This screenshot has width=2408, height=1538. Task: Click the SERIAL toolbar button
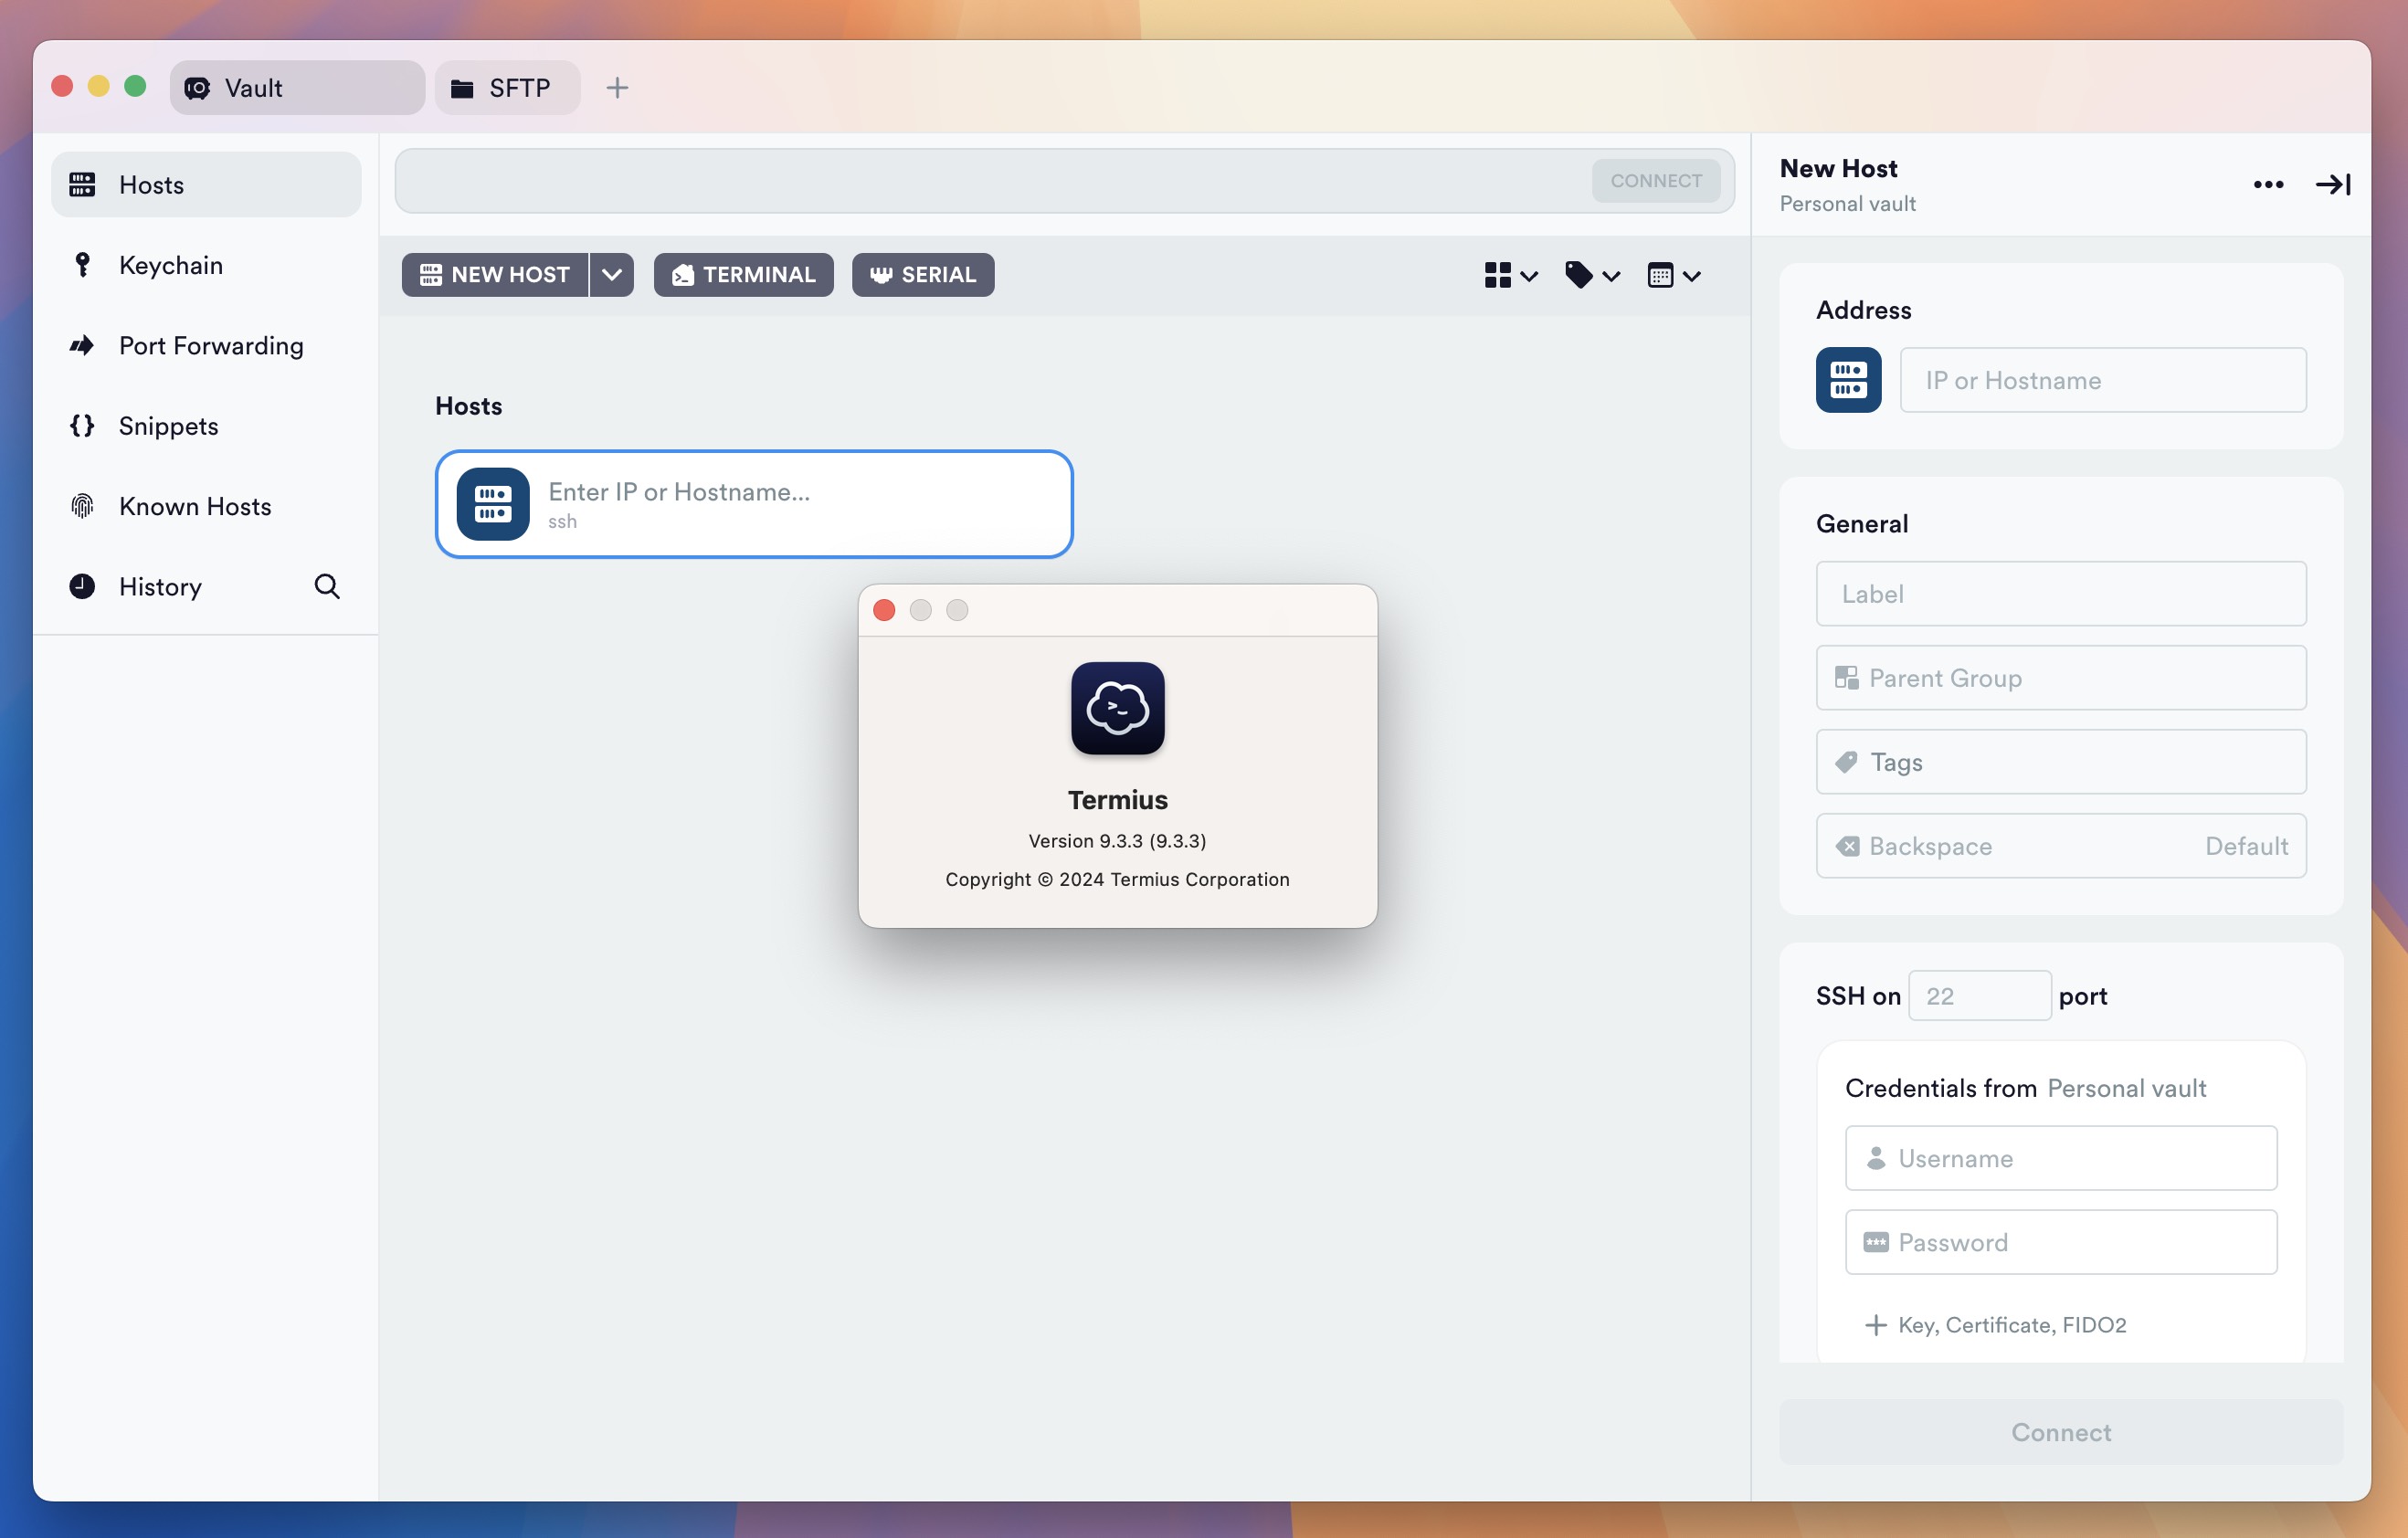point(922,274)
